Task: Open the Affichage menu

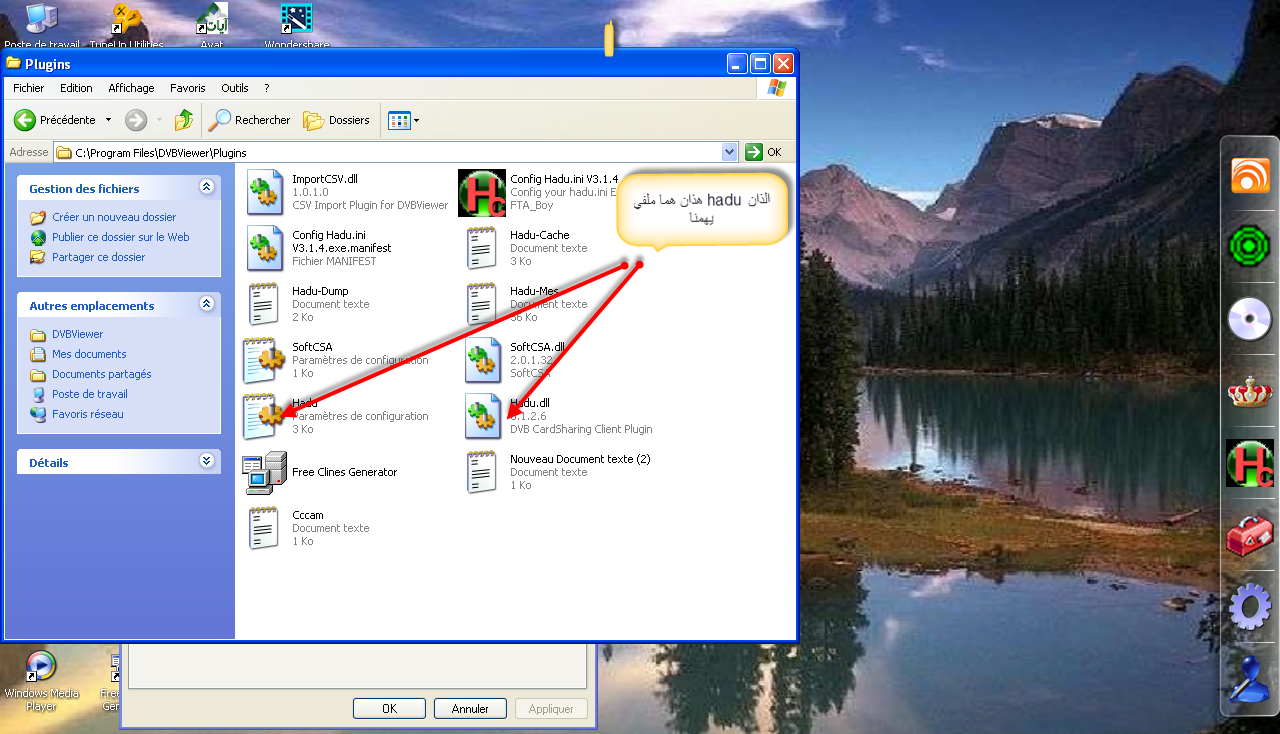Action: pyautogui.click(x=131, y=88)
